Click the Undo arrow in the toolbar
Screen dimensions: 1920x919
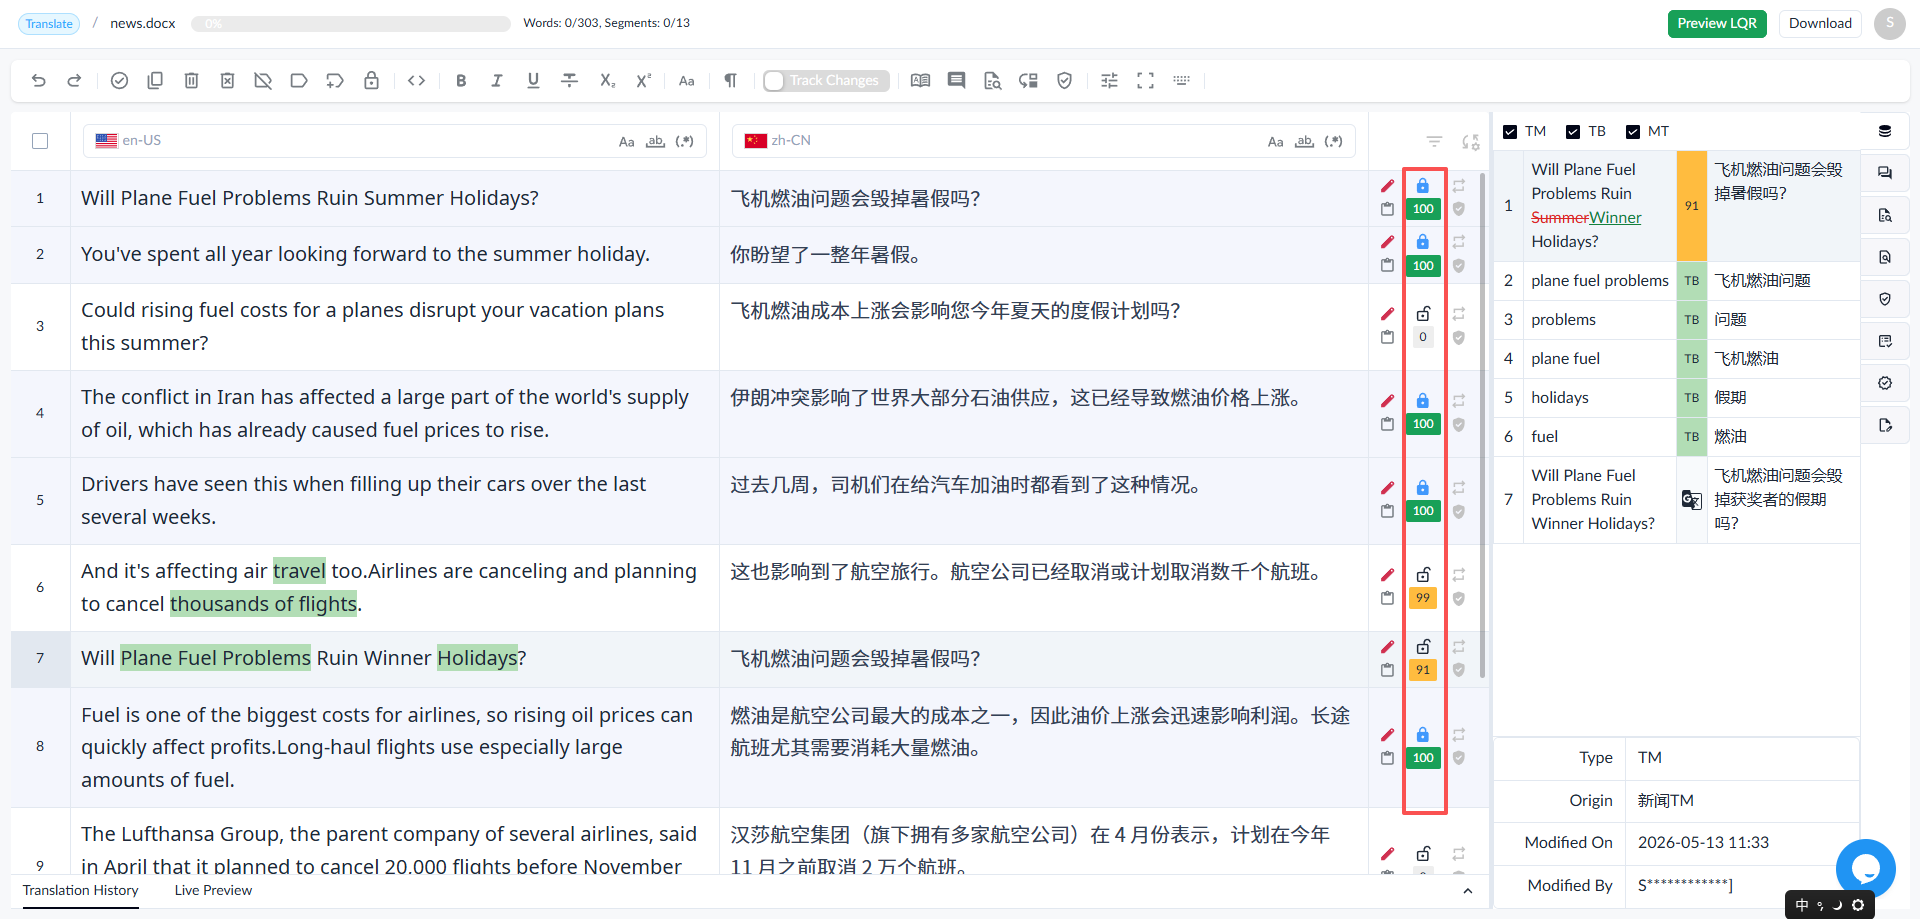tap(39, 81)
